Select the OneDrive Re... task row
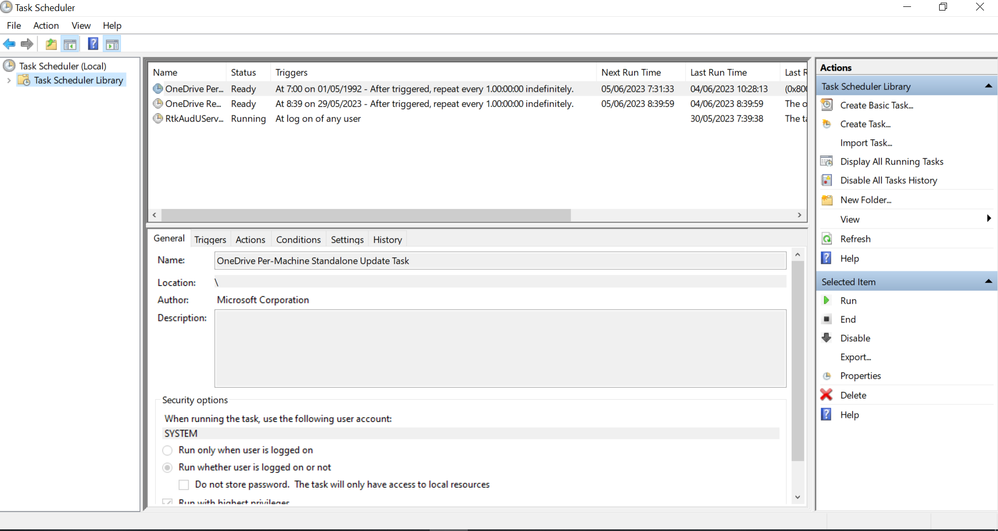The height and width of the screenshot is (531, 998). pos(478,104)
